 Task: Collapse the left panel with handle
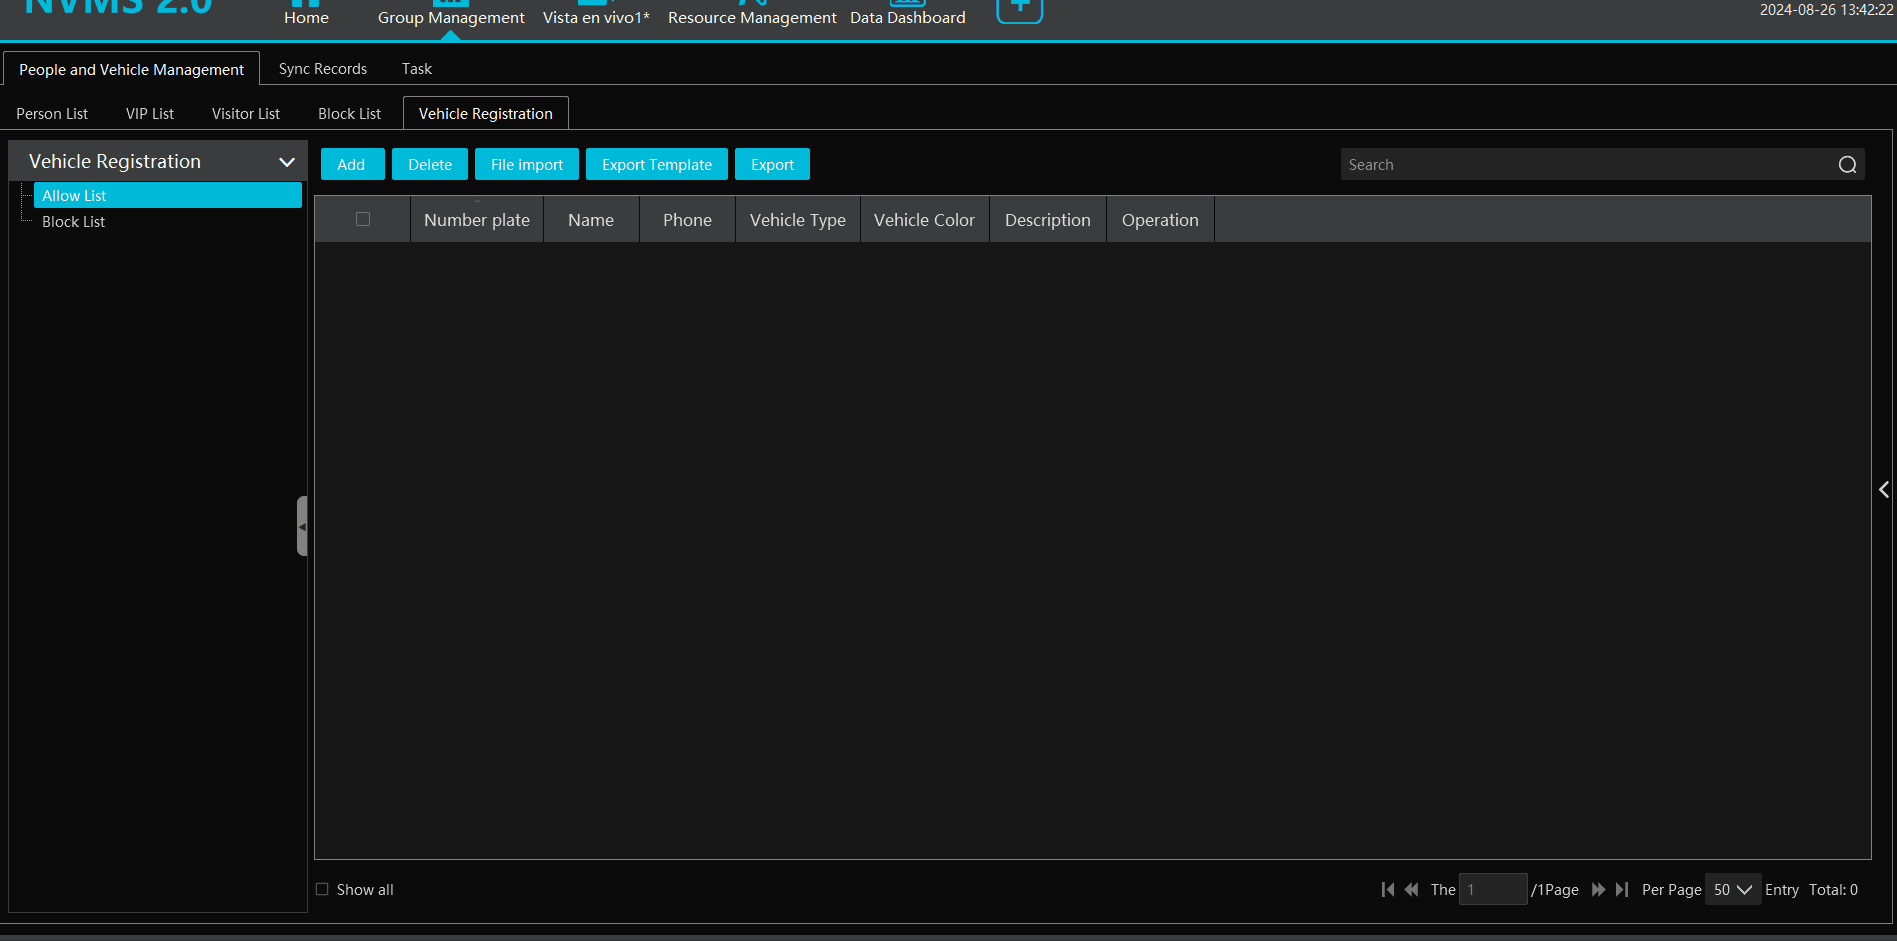point(302,526)
